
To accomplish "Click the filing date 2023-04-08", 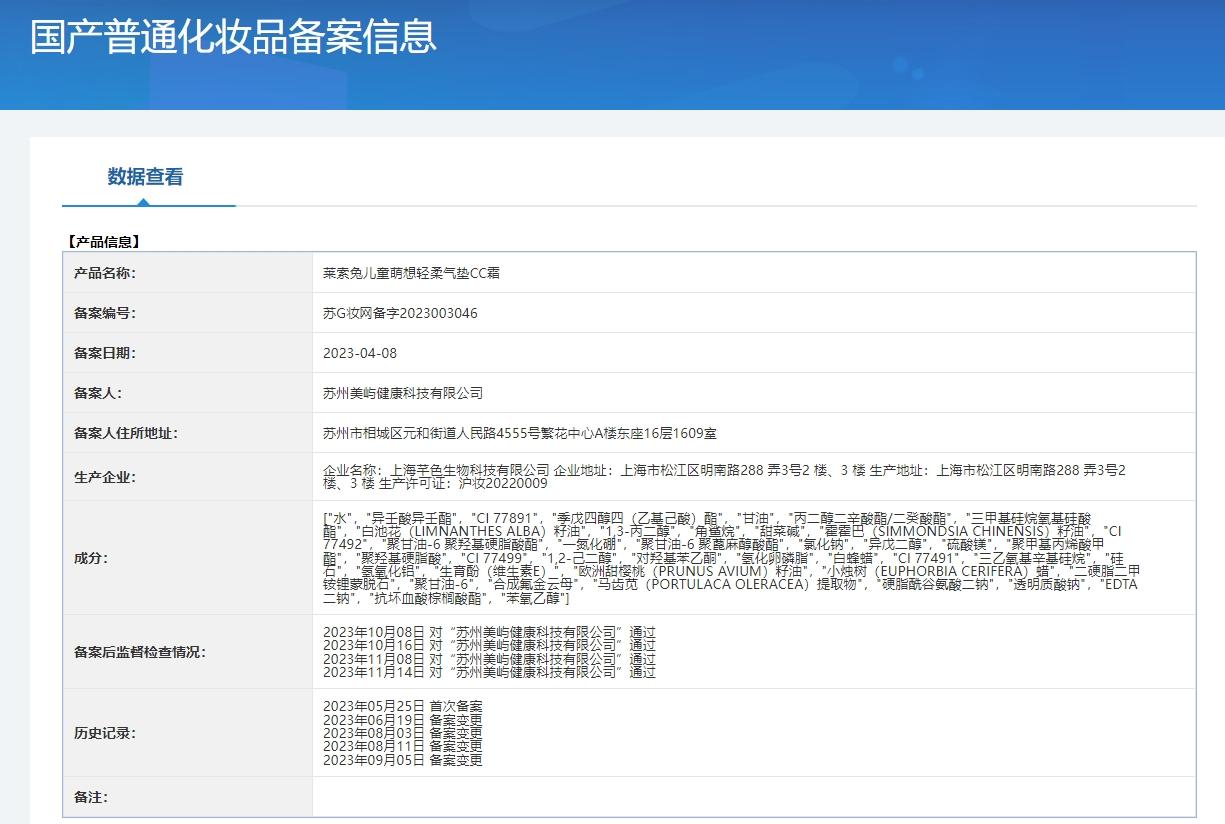I will [x=360, y=353].
